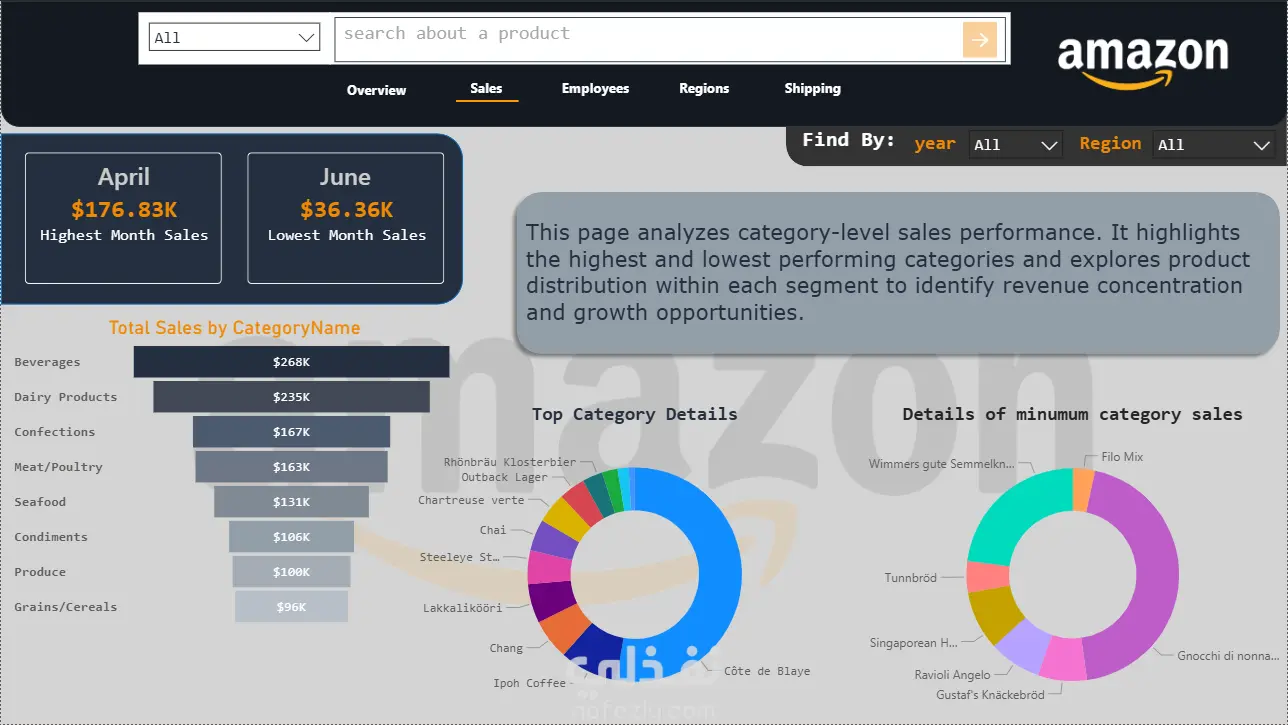Click the product search input field
Viewport: 1288px width, 725px height.
[x=648, y=40]
